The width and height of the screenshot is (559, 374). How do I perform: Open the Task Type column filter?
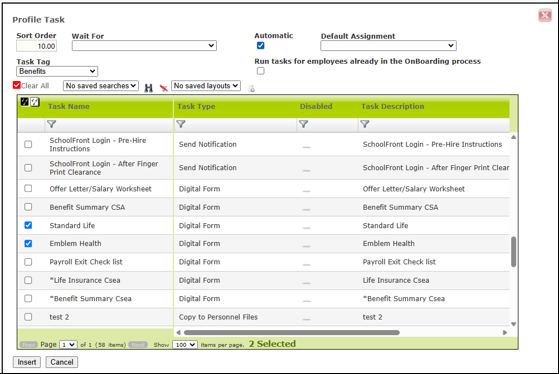(x=181, y=124)
